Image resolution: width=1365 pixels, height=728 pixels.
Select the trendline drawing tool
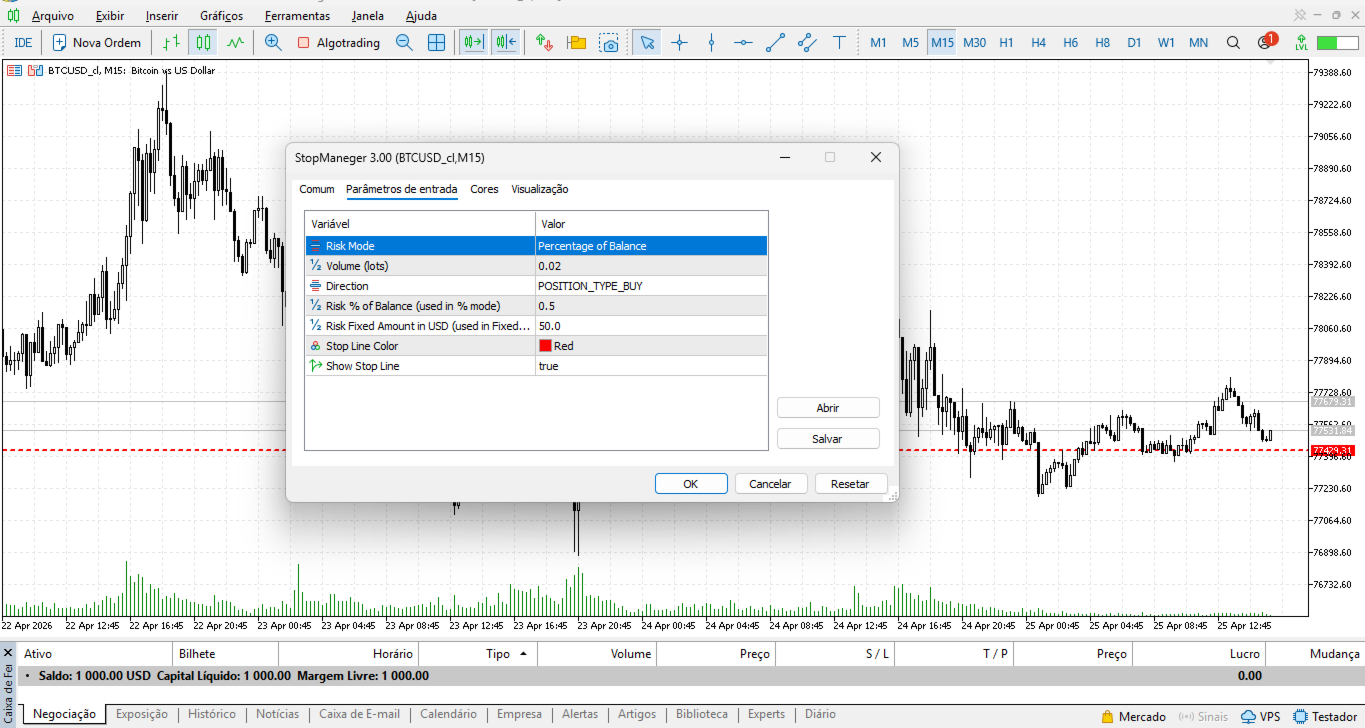775,43
